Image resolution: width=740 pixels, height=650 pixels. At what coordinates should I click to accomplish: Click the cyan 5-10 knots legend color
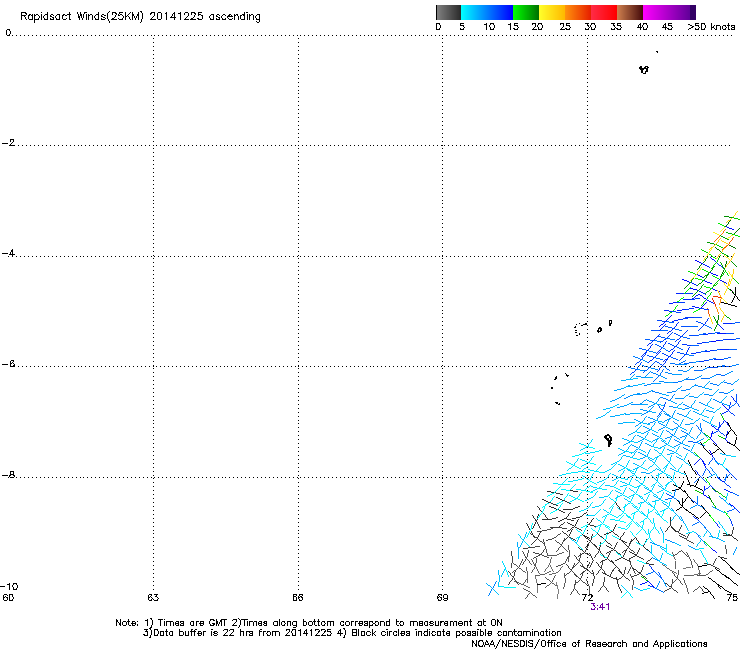[x=474, y=12]
